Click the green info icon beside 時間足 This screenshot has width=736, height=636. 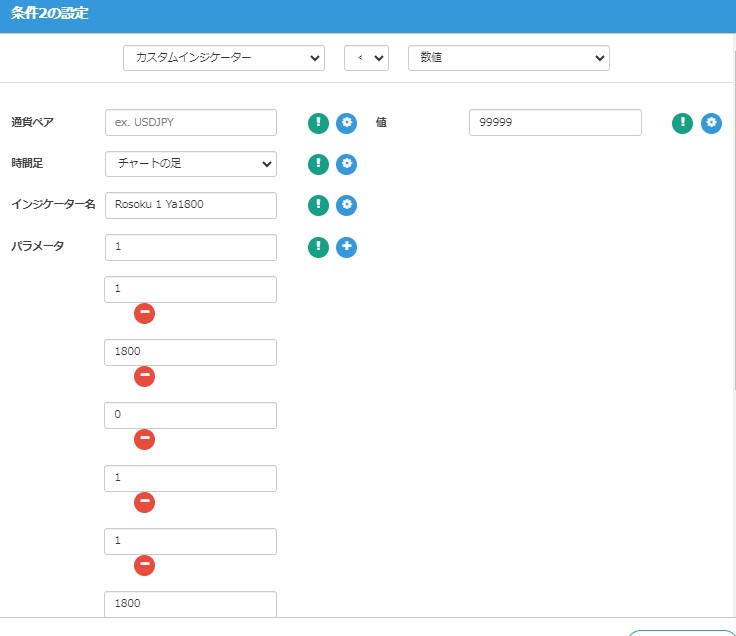(x=318, y=164)
